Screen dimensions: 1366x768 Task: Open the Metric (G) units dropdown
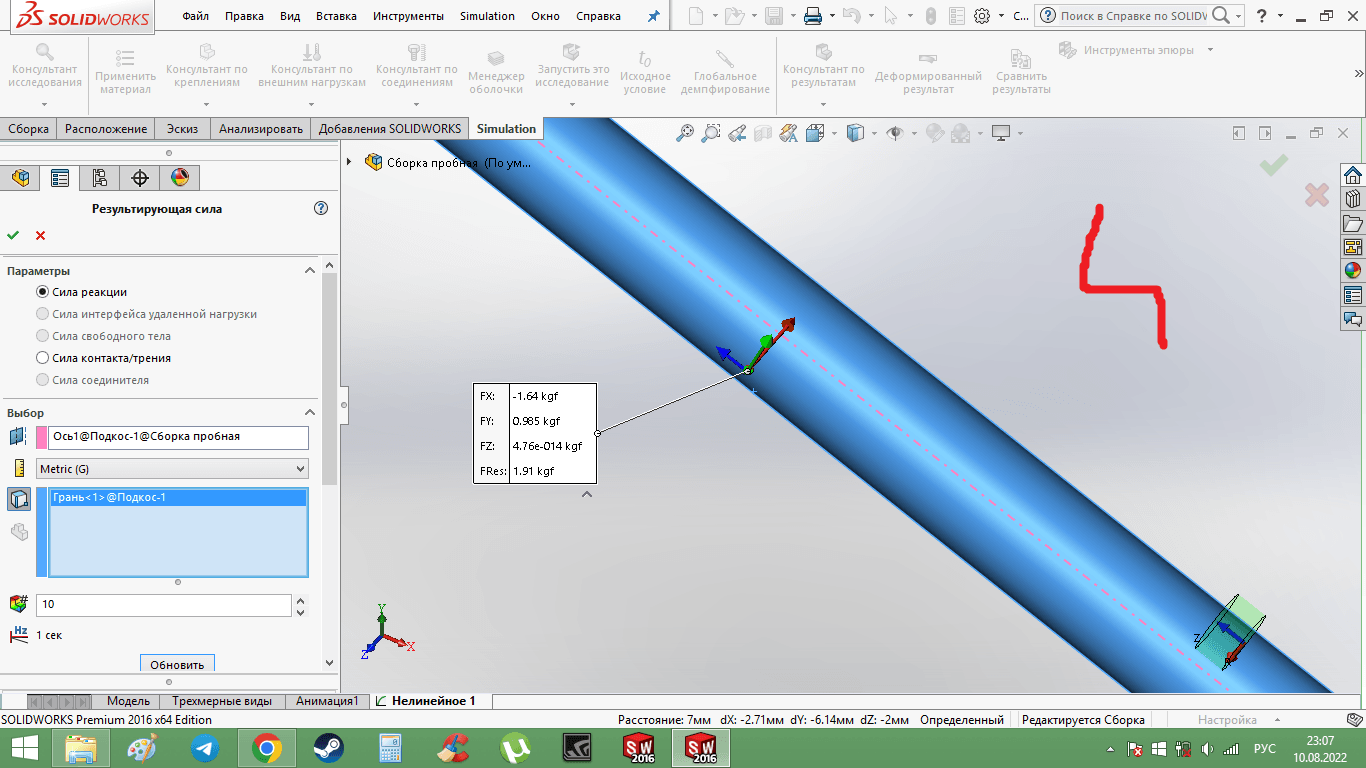[172, 469]
